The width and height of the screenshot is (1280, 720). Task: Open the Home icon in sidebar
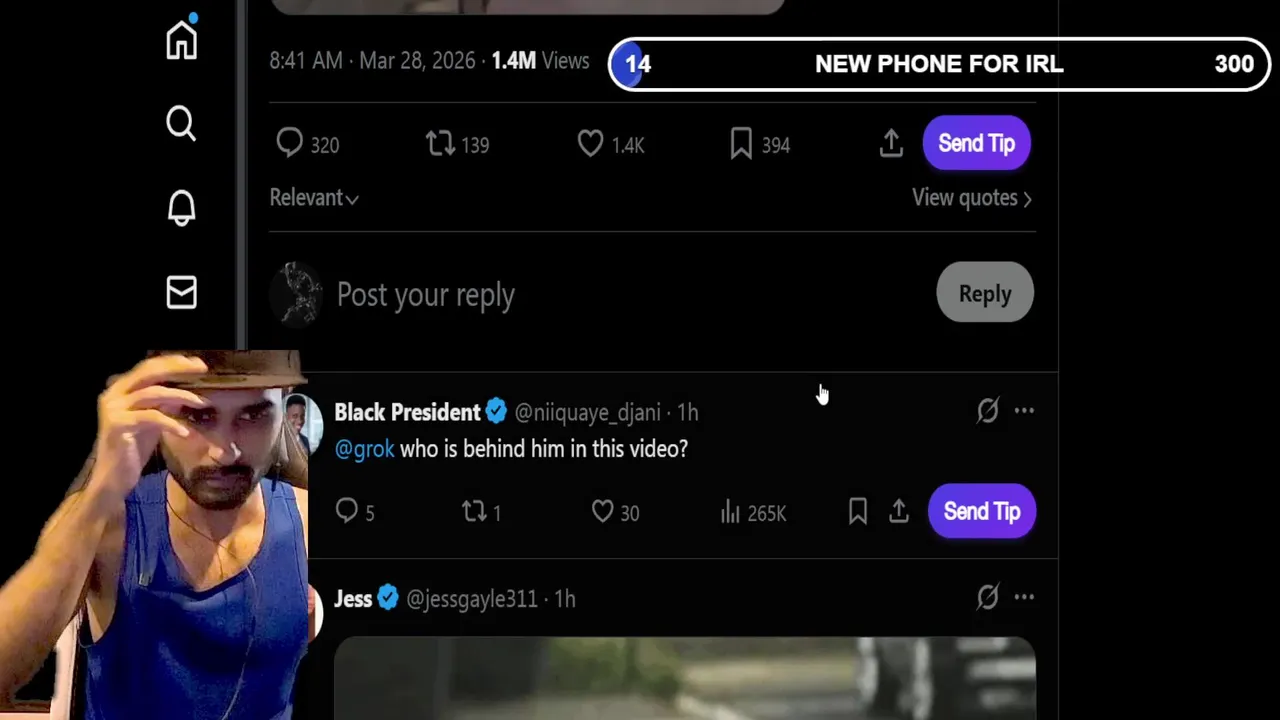(181, 39)
